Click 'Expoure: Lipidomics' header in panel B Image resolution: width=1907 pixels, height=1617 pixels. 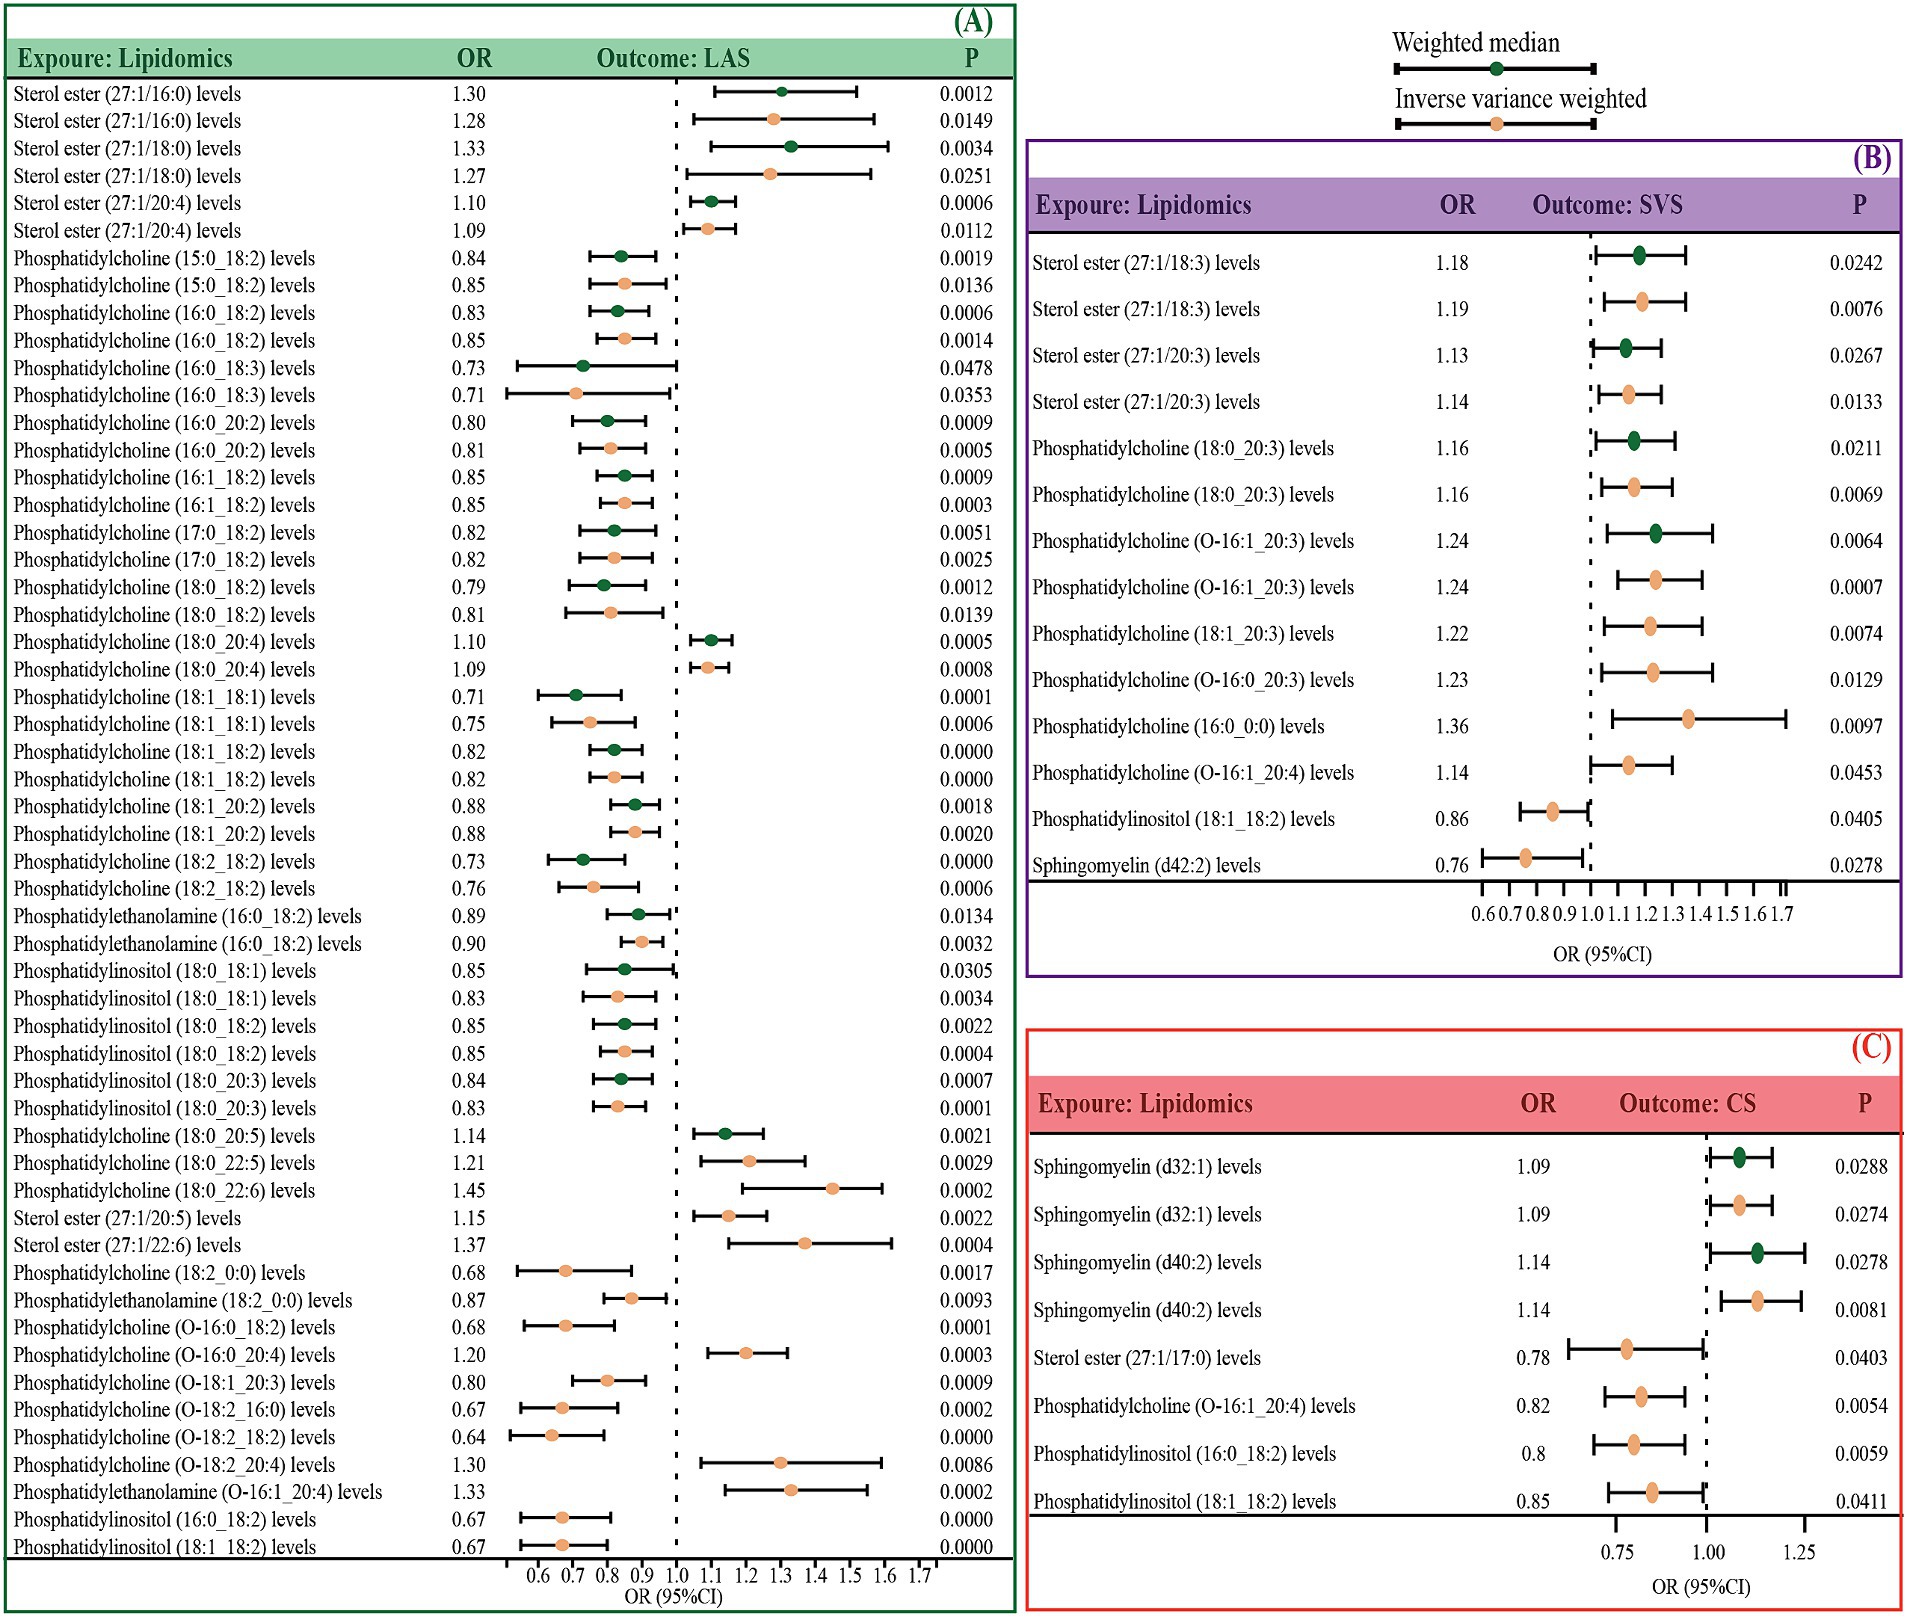1143,205
